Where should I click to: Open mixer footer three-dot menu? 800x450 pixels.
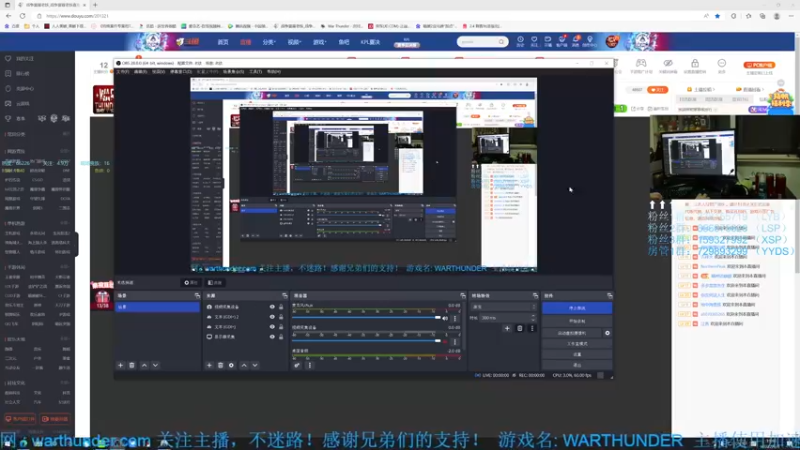[x=310, y=365]
